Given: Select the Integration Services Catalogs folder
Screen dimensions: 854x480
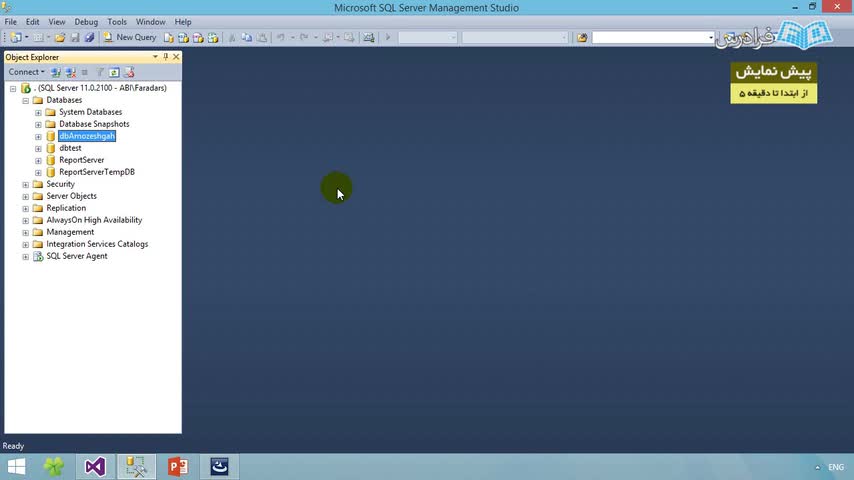Looking at the screenshot, I should tap(97, 244).
